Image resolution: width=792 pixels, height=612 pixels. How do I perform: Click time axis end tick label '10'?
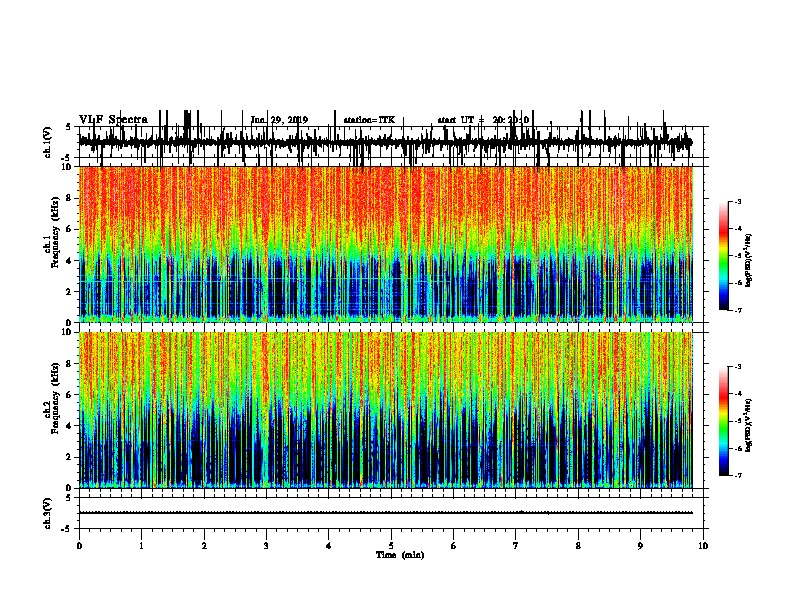pos(703,546)
